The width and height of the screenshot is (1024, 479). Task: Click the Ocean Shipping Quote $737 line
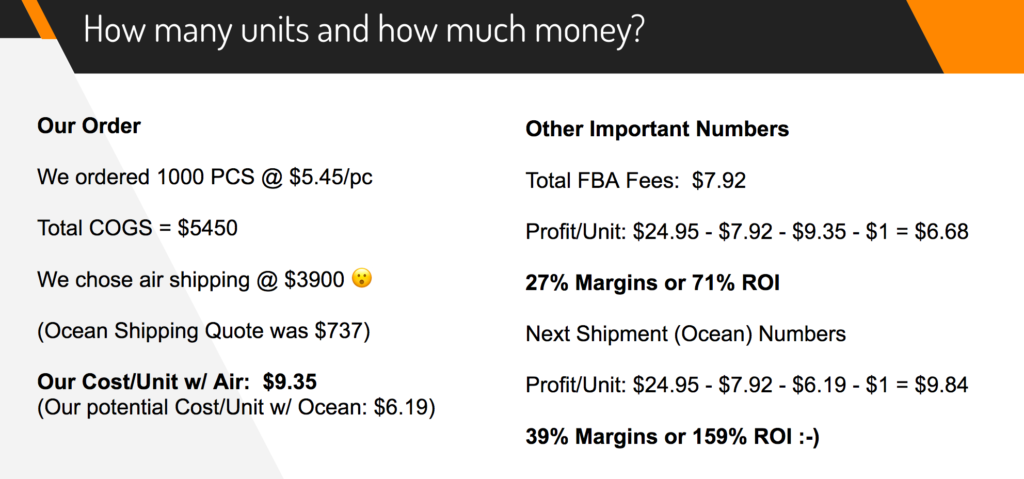point(204,330)
